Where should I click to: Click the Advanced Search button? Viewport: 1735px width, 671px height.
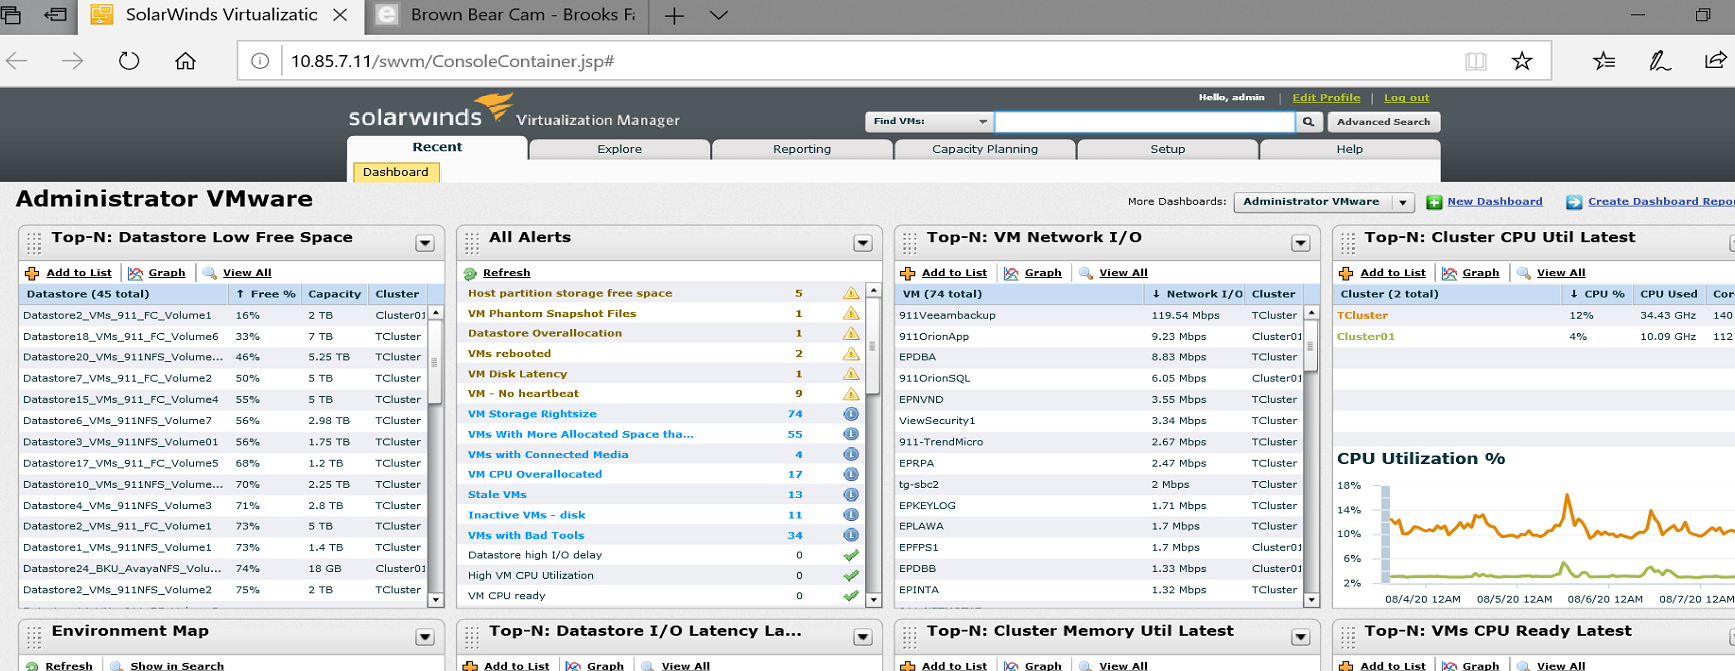coord(1384,122)
